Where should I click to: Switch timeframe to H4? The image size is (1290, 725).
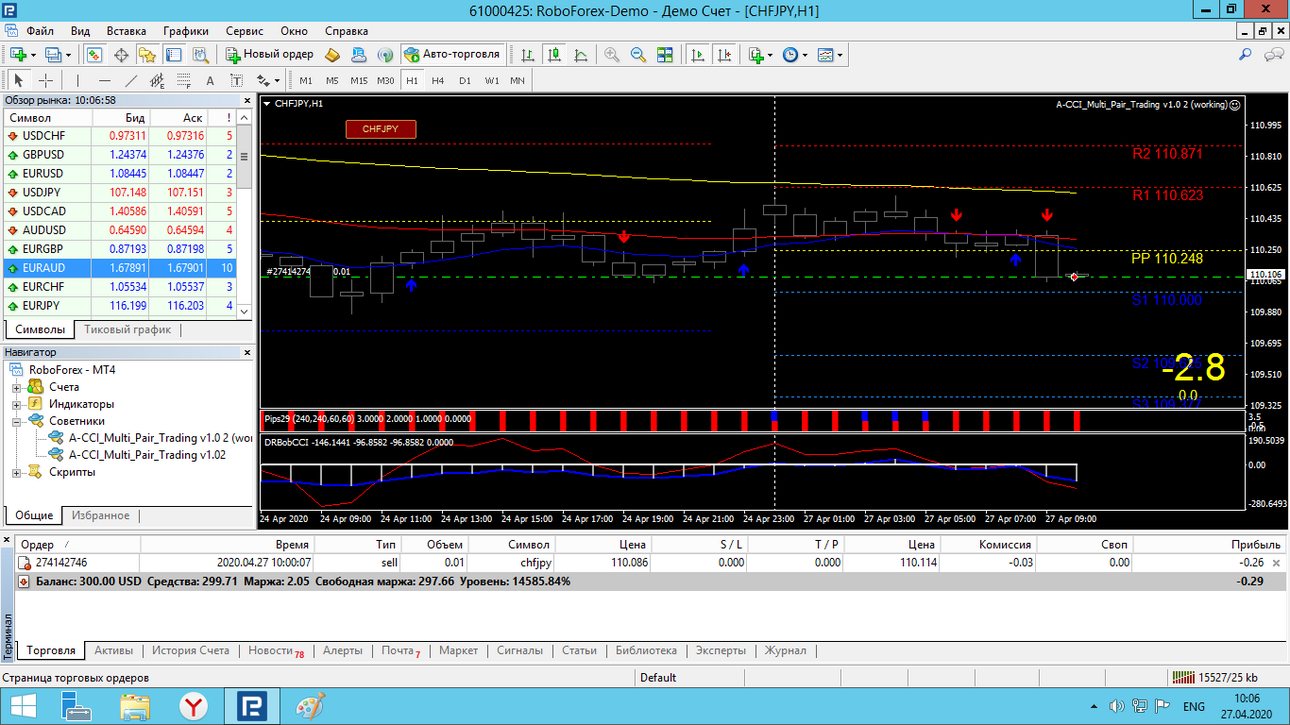pos(438,80)
